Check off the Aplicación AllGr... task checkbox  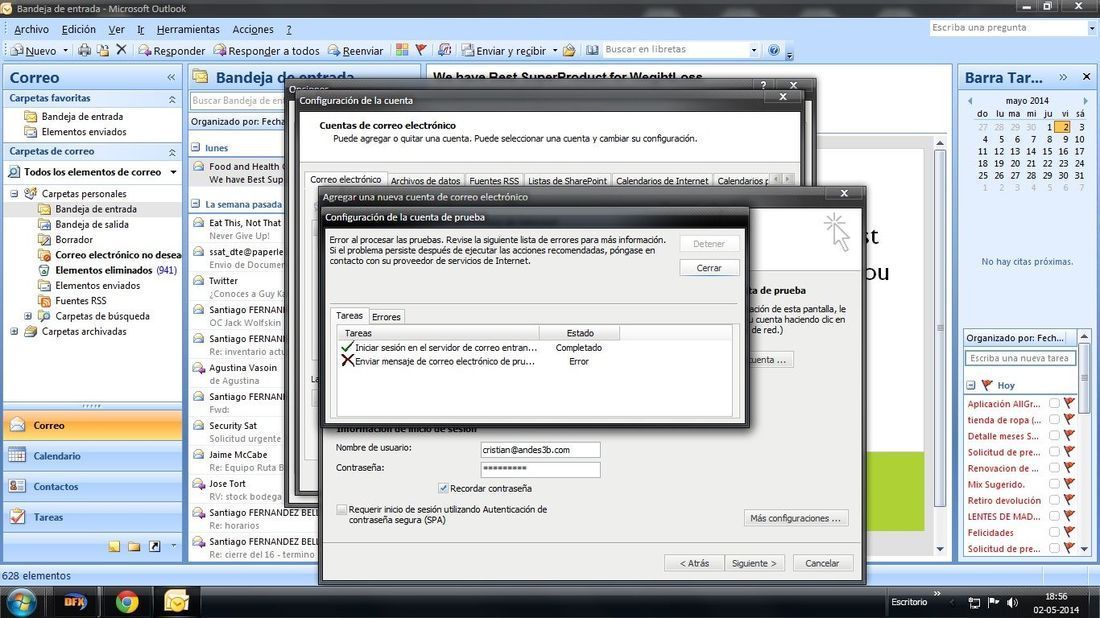click(x=1054, y=404)
